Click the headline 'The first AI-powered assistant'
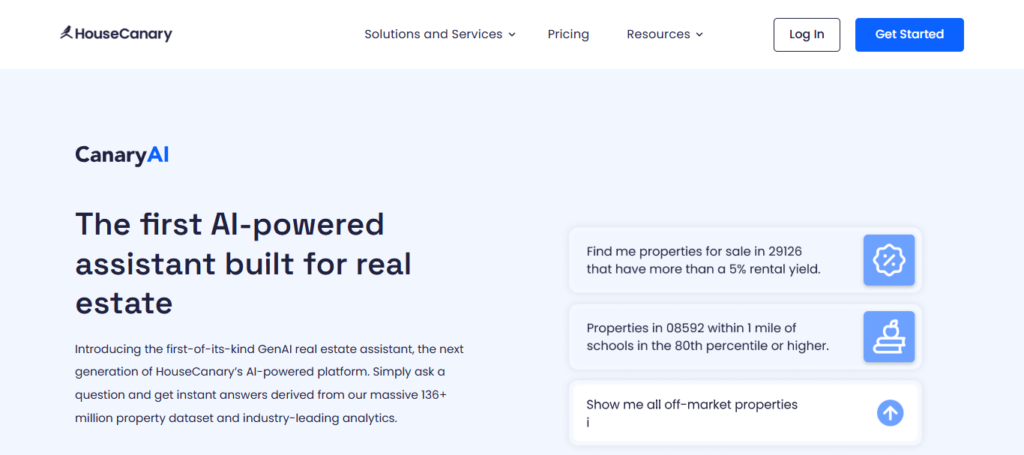 click(244, 264)
